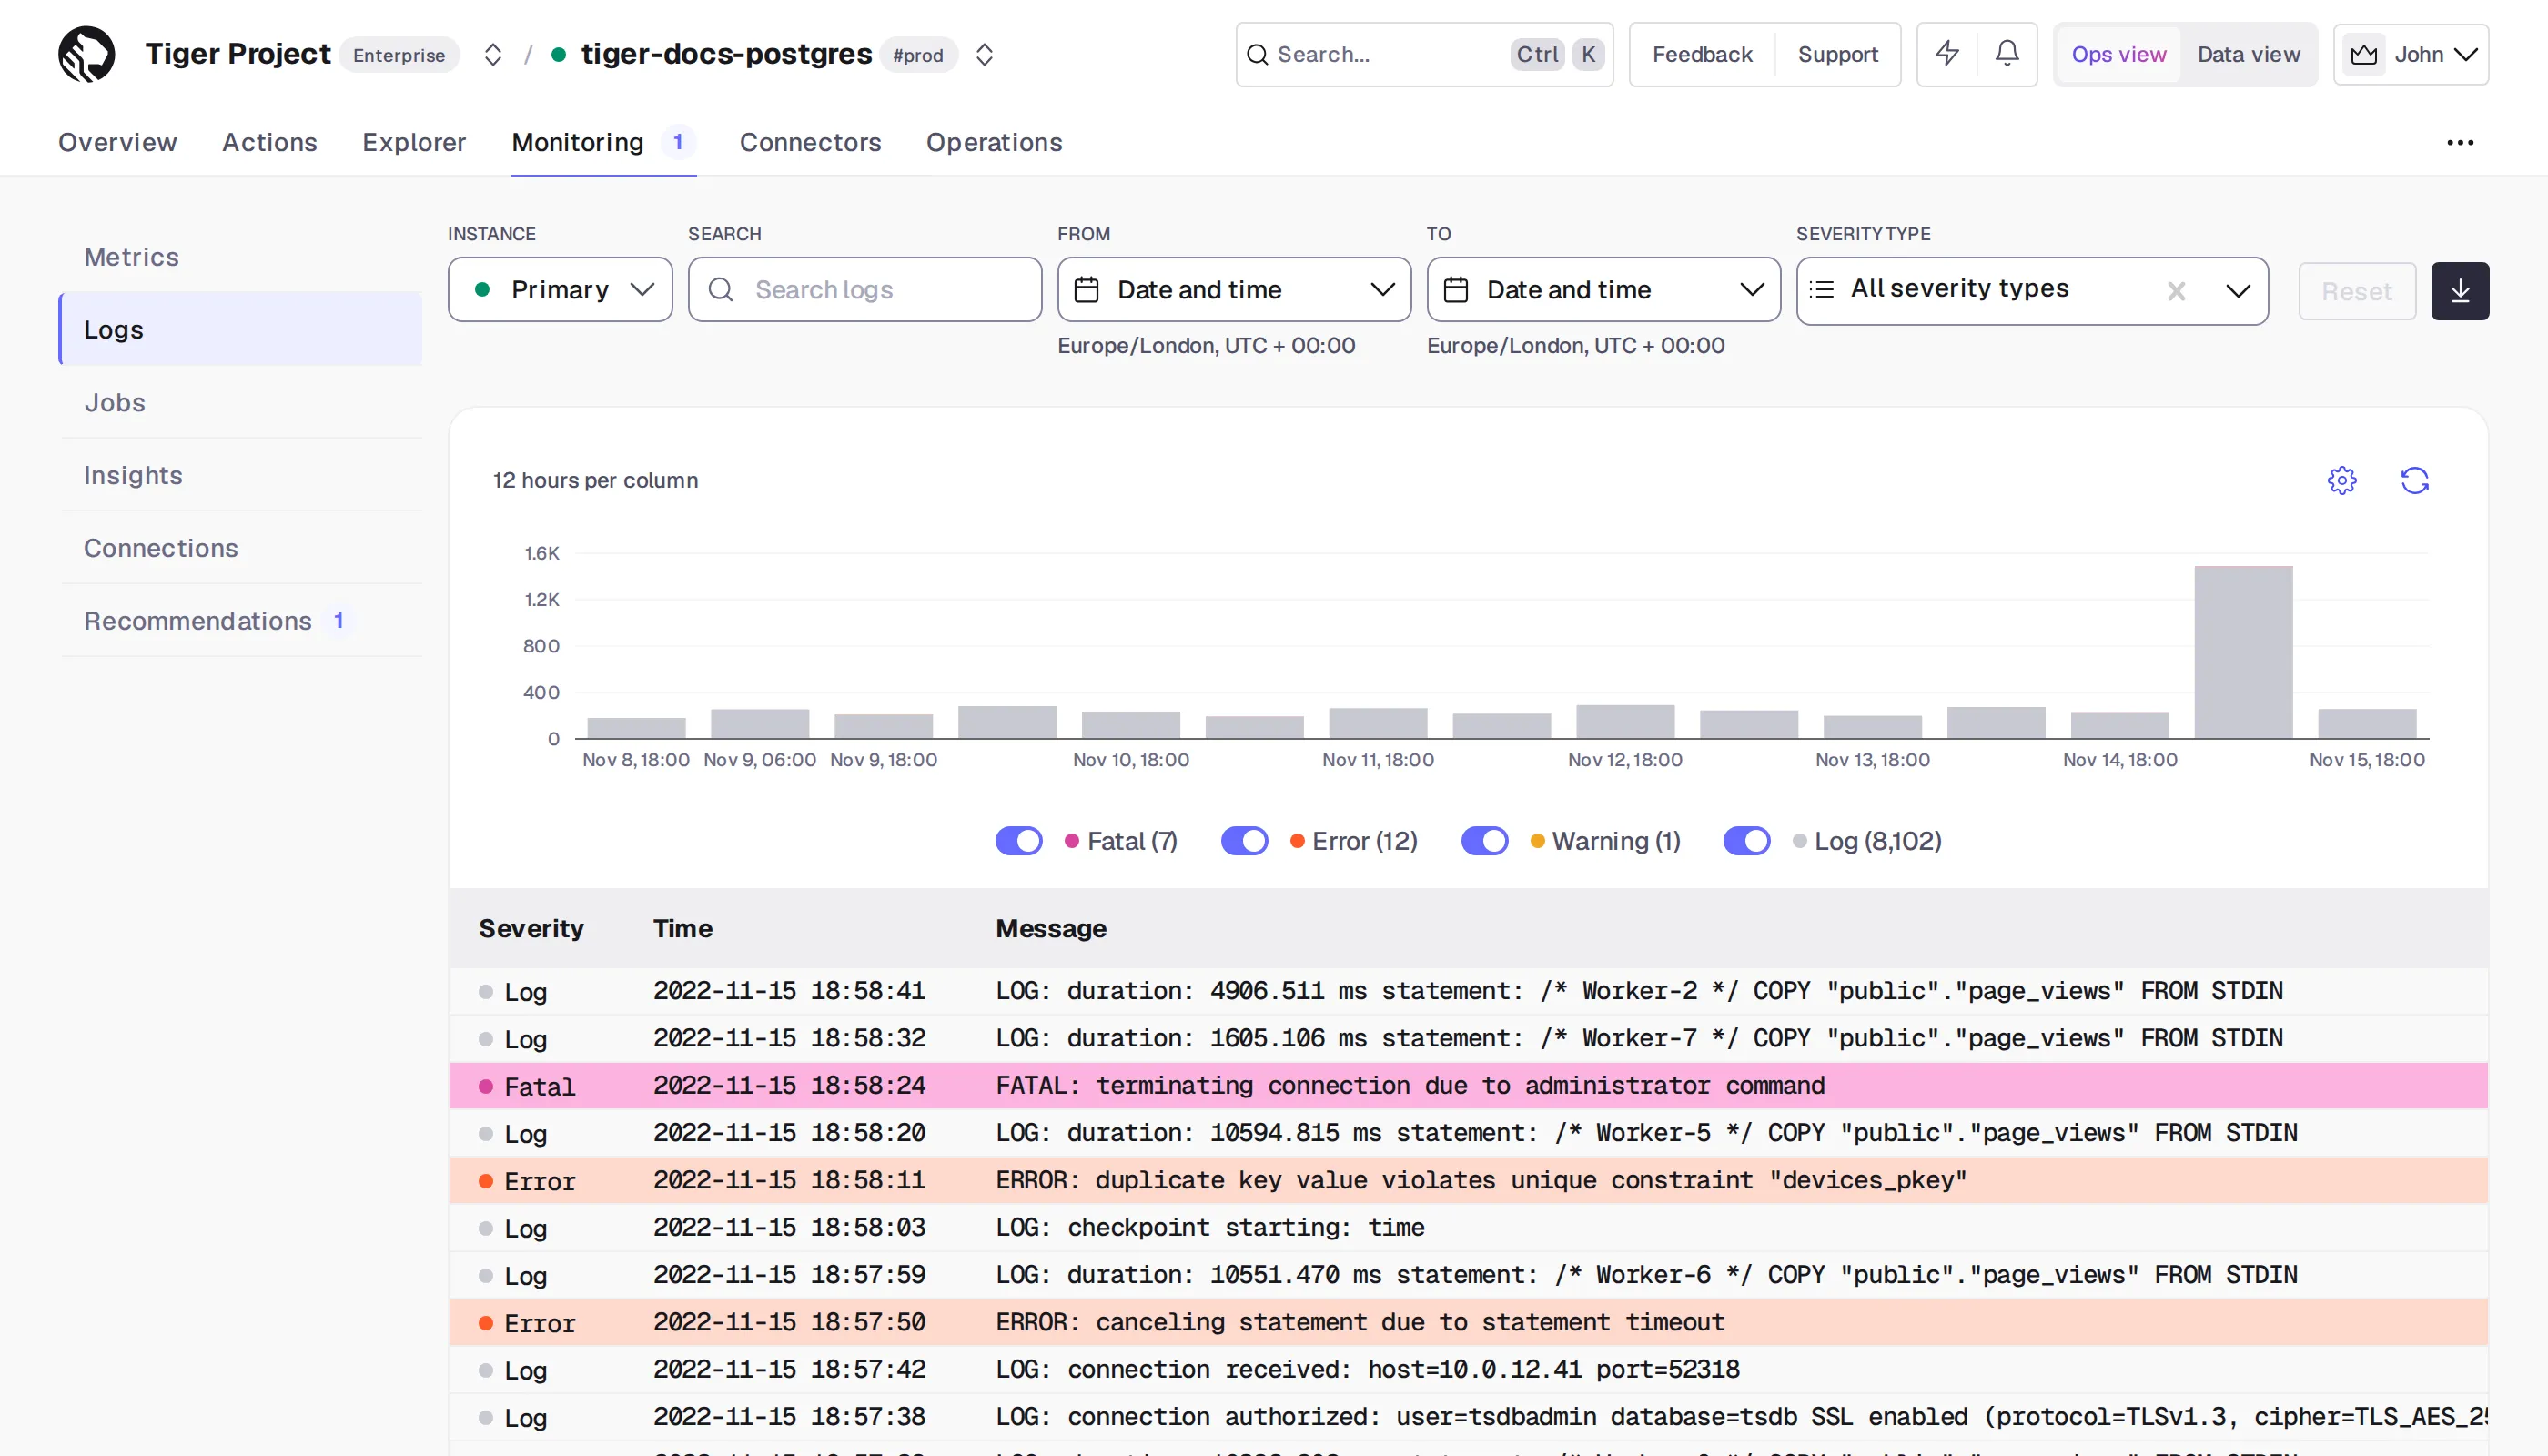Go to Metrics in sidebar
The image size is (2548, 1456).
[x=240, y=257]
